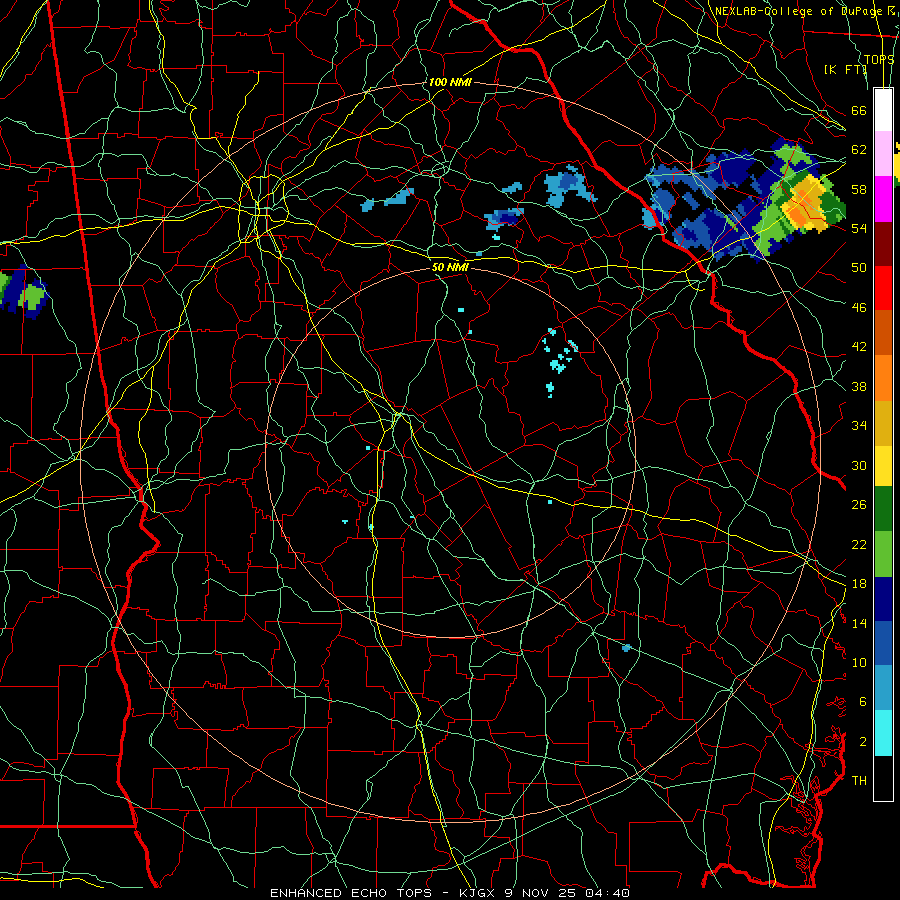Click the legend value 50
The image size is (900, 900).
pyautogui.click(x=859, y=268)
